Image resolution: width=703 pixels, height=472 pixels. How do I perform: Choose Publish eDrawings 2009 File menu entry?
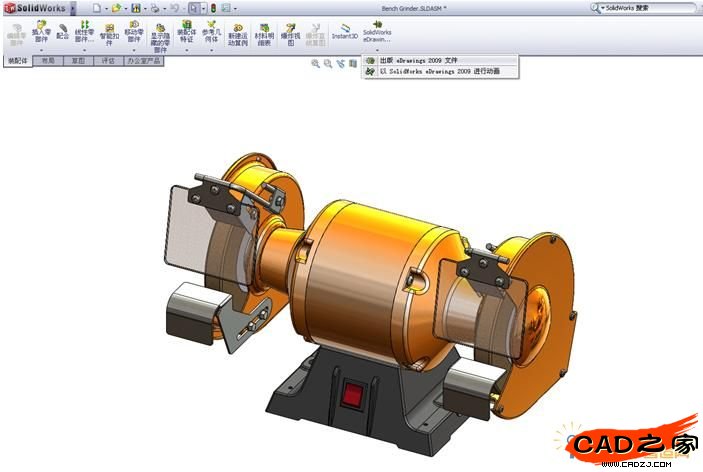(x=440, y=60)
